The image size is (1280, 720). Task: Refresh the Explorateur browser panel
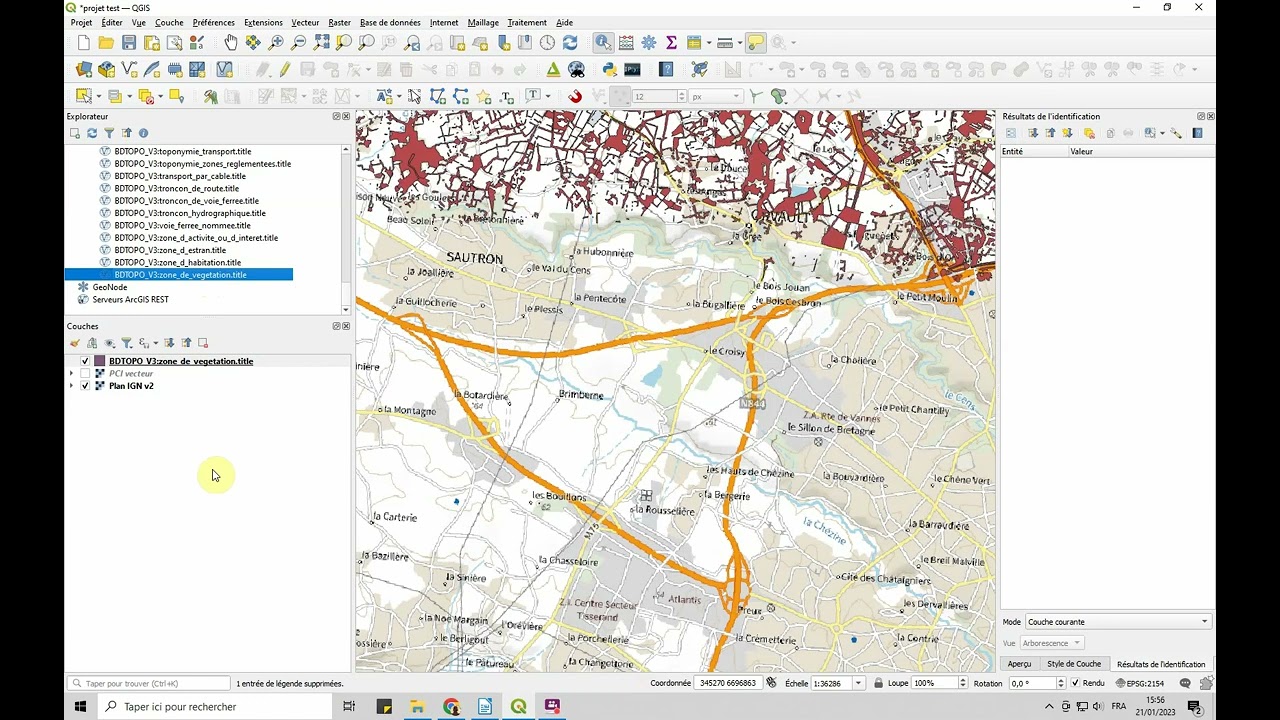point(92,133)
